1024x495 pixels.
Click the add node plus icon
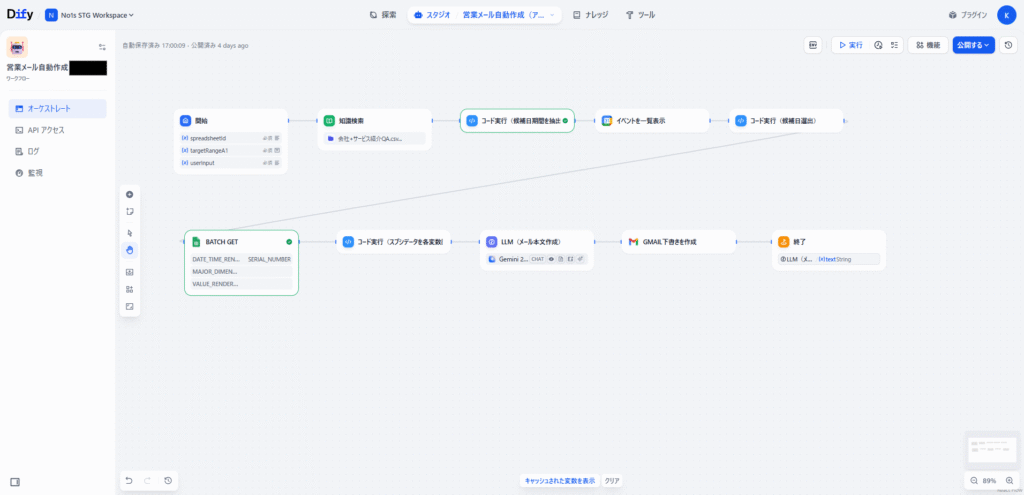(x=129, y=194)
